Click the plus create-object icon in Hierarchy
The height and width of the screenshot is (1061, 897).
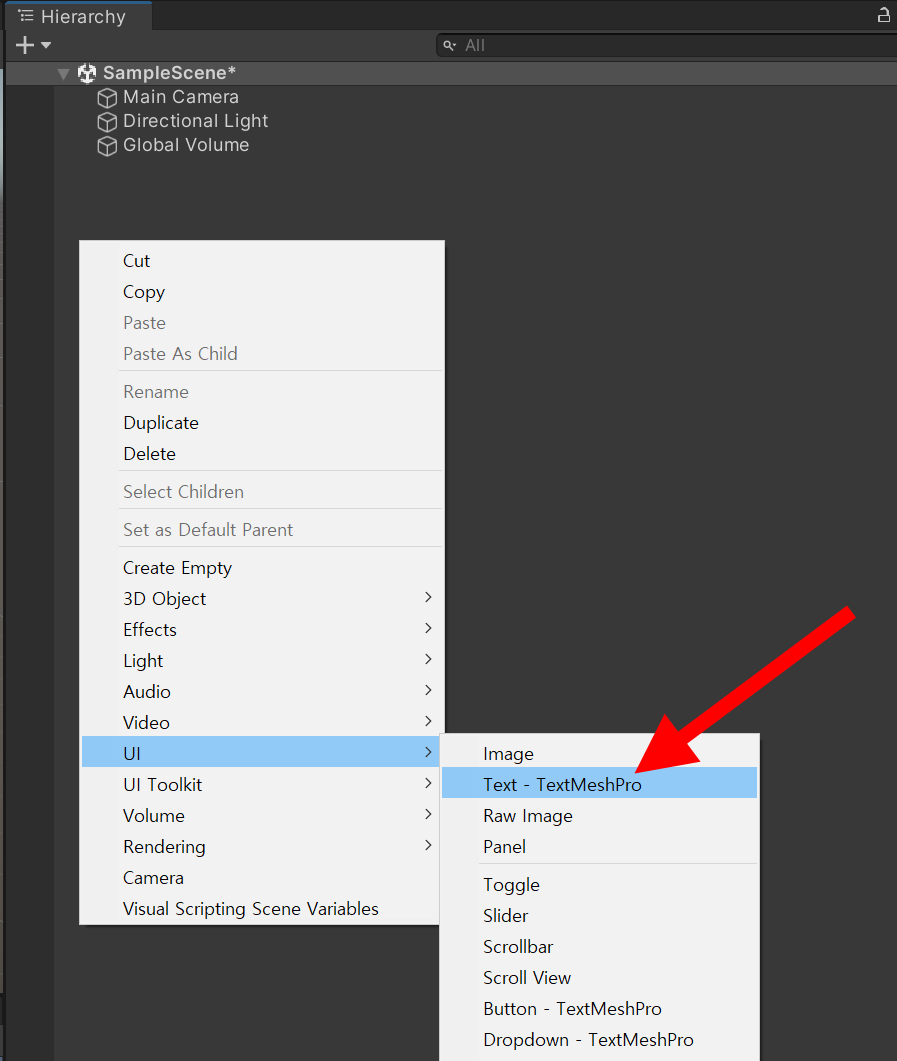[x=24, y=45]
